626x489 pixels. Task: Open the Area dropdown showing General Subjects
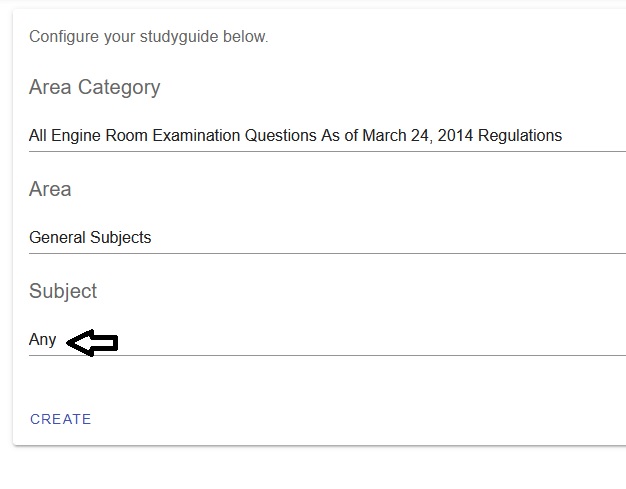coord(327,238)
